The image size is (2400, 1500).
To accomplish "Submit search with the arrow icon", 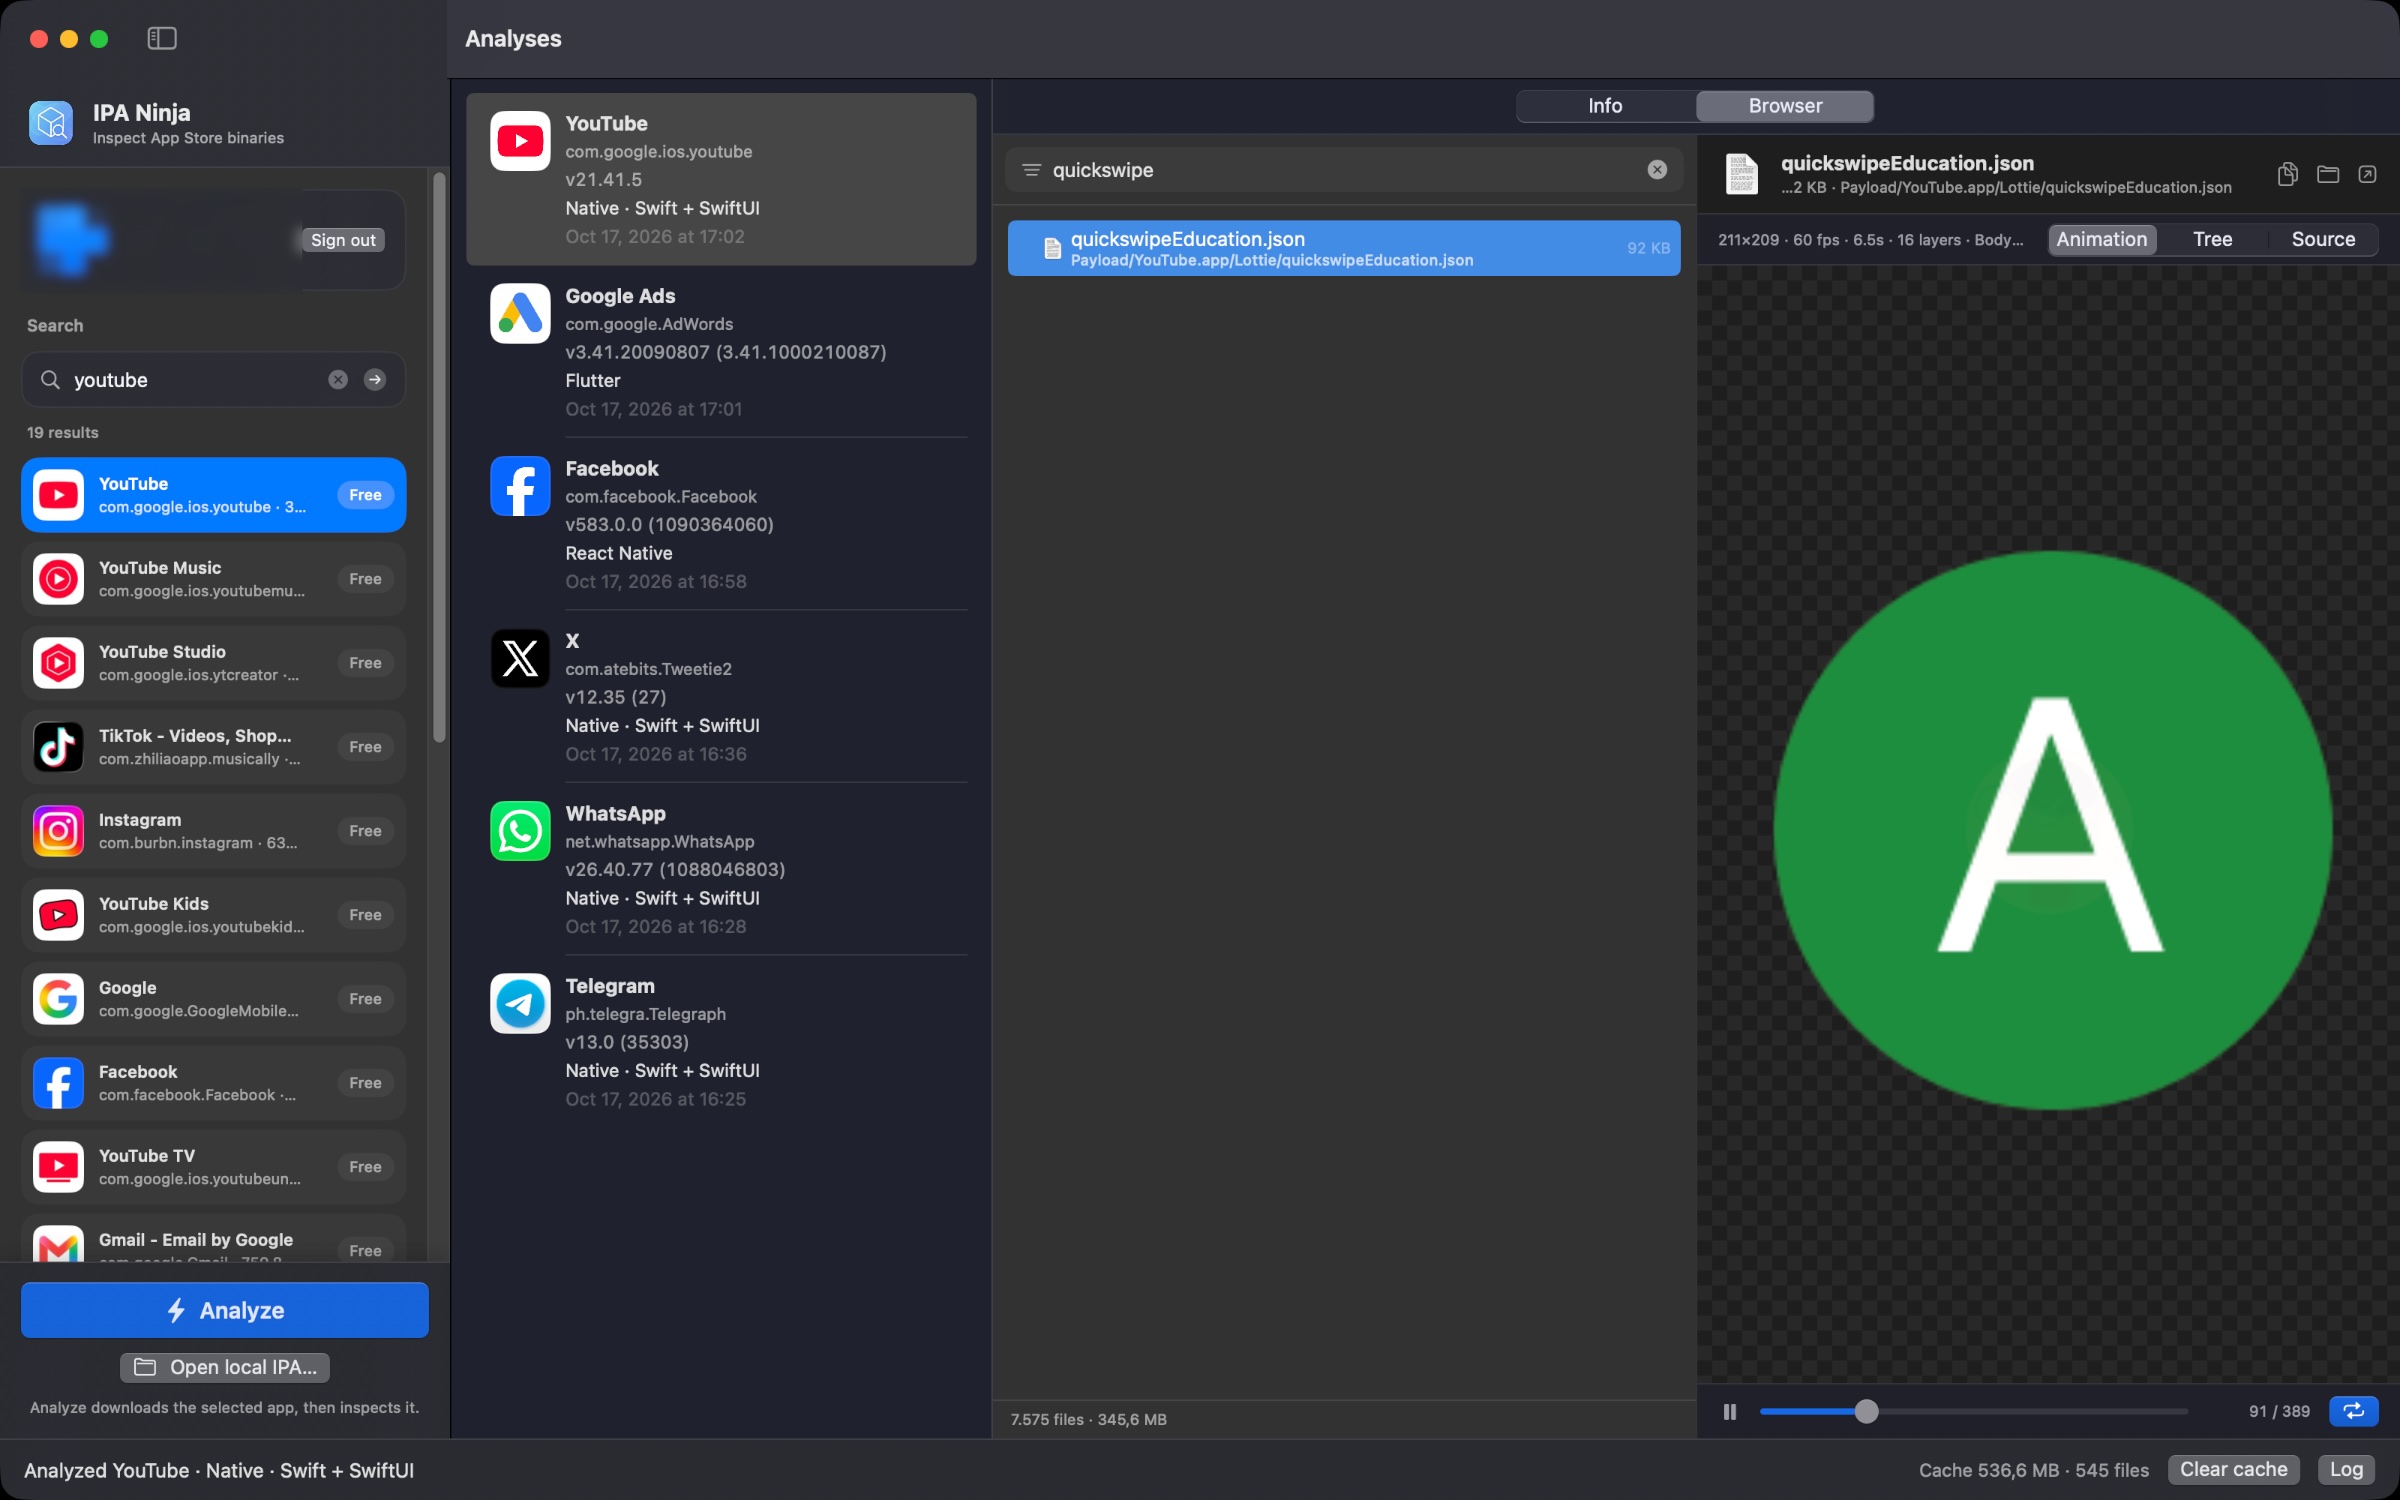I will click(375, 380).
